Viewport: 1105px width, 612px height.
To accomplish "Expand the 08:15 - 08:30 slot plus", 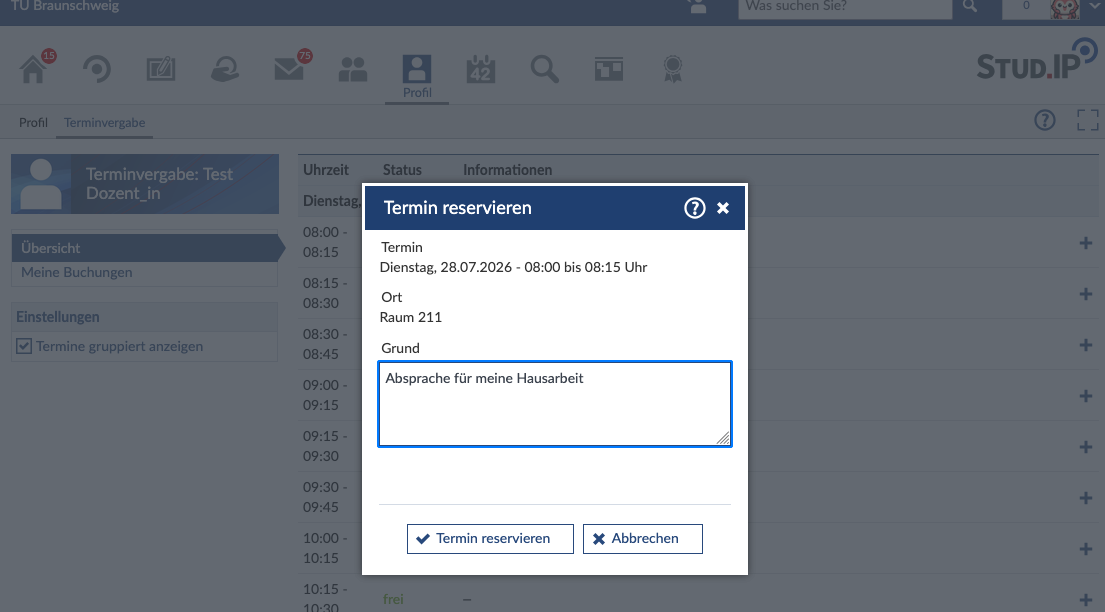I will click(1085, 294).
